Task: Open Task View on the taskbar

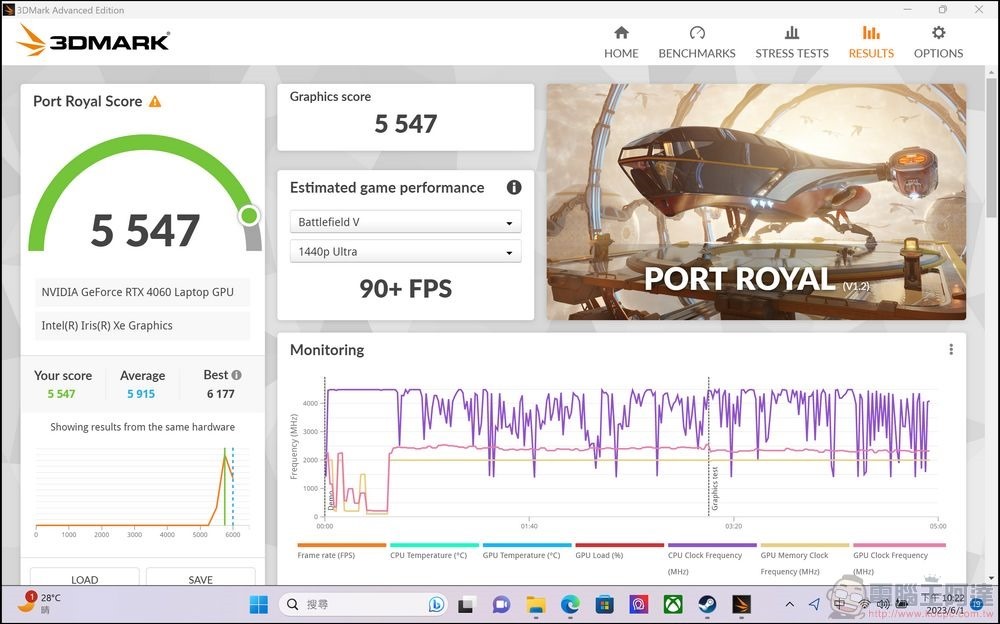Action: pos(466,604)
